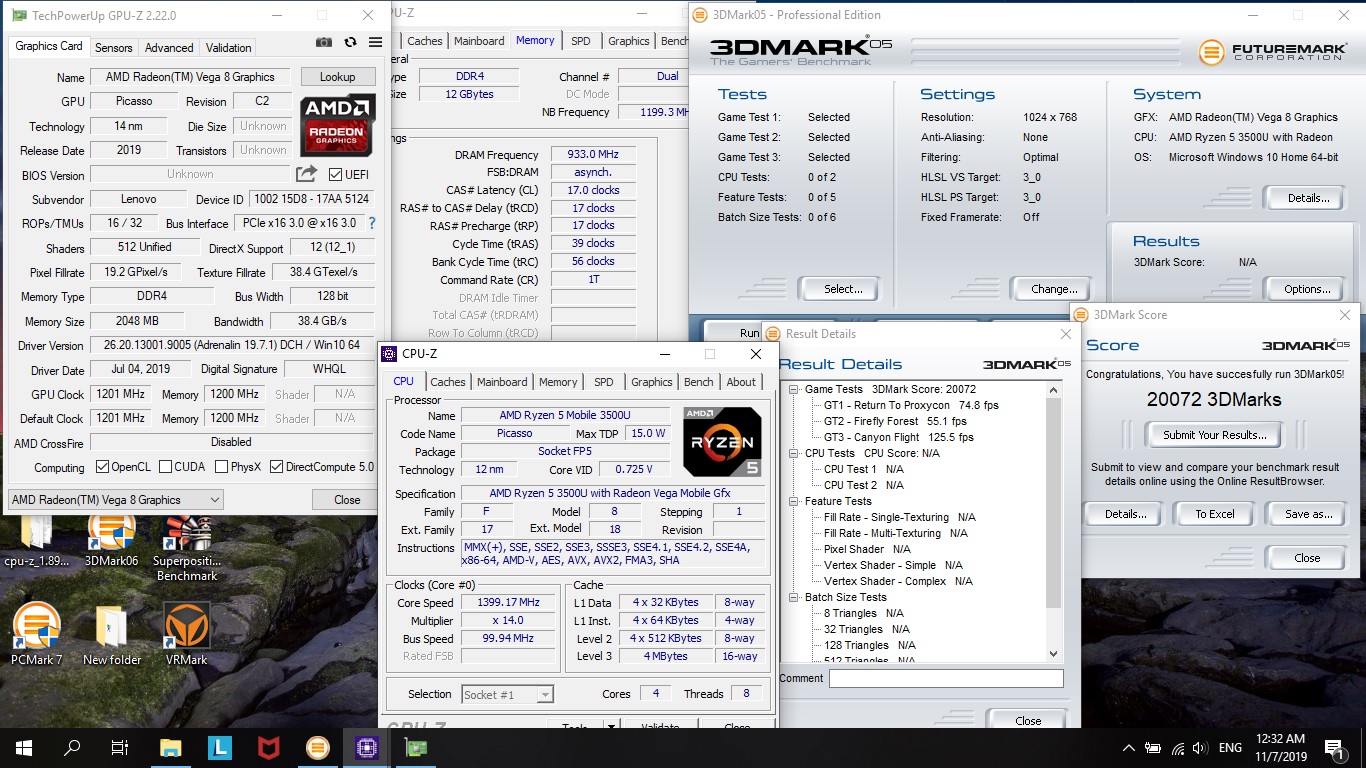Screen dimensions: 1366x768
Task: Select the GT3 - Canyon Flight result row
Action: (898, 437)
